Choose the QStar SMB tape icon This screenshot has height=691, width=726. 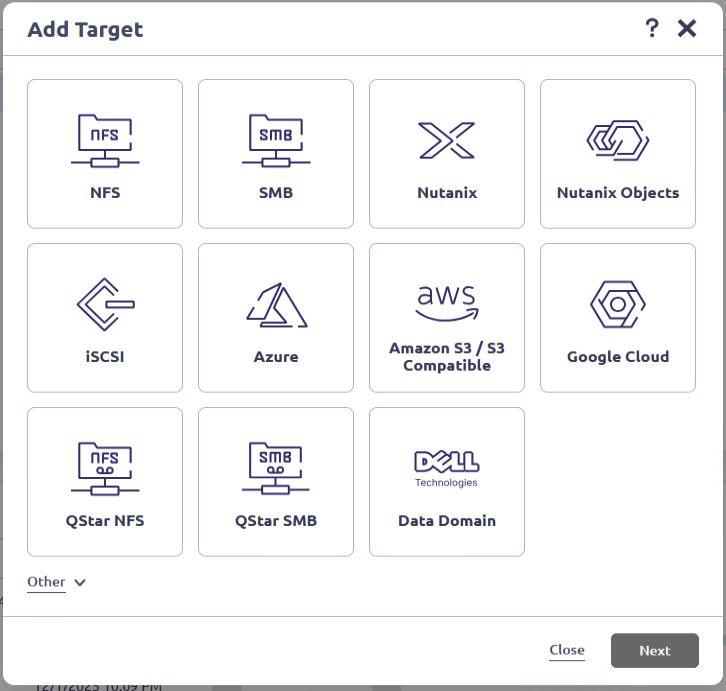click(276, 468)
